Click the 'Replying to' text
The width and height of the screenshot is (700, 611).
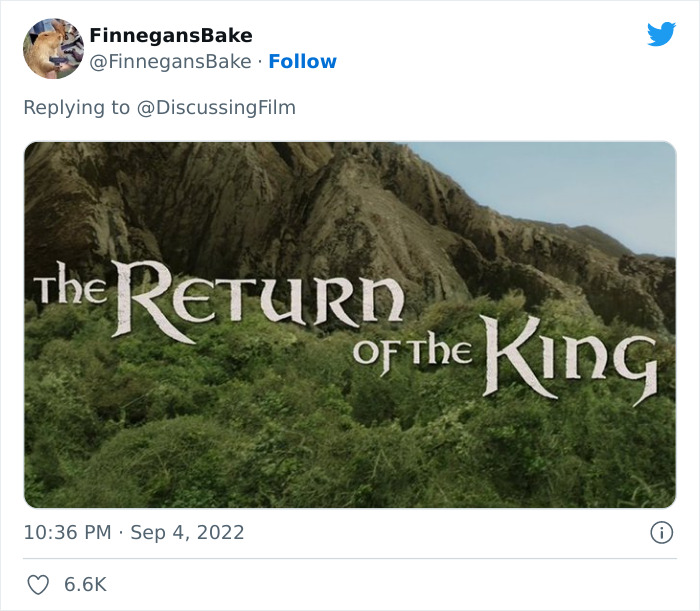point(76,107)
